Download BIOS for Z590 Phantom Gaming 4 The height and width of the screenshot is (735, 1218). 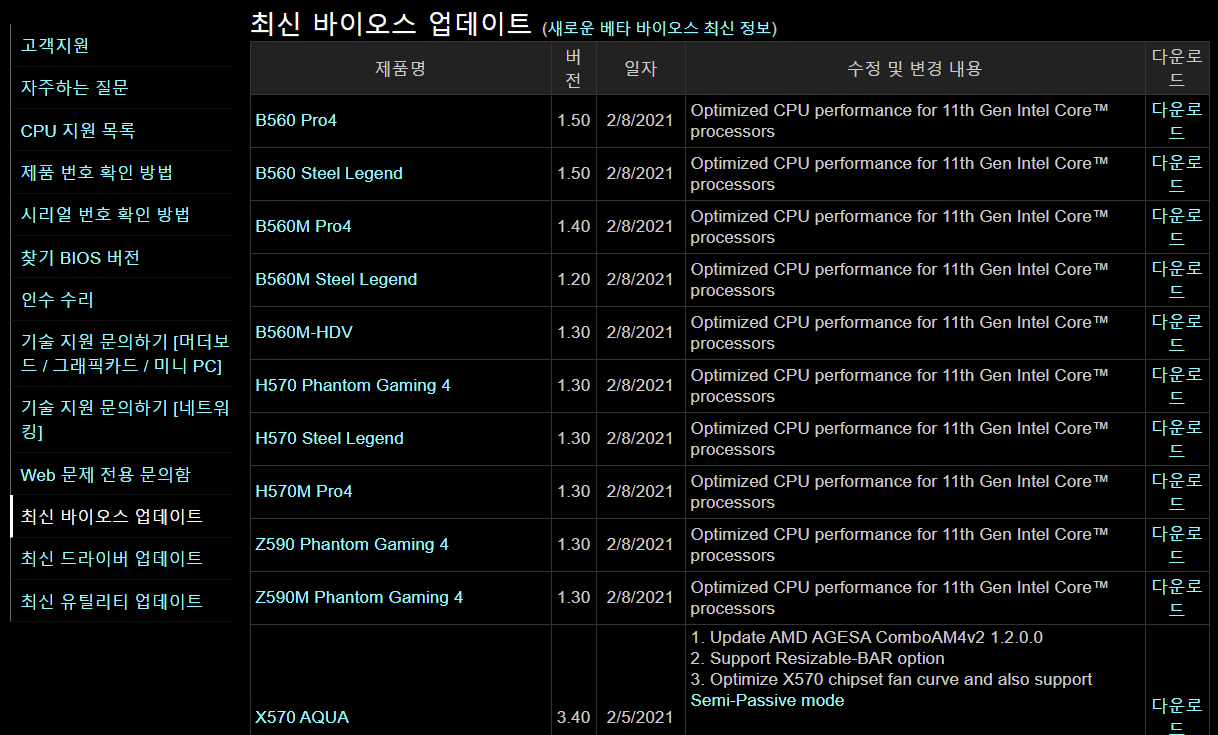(x=1176, y=544)
